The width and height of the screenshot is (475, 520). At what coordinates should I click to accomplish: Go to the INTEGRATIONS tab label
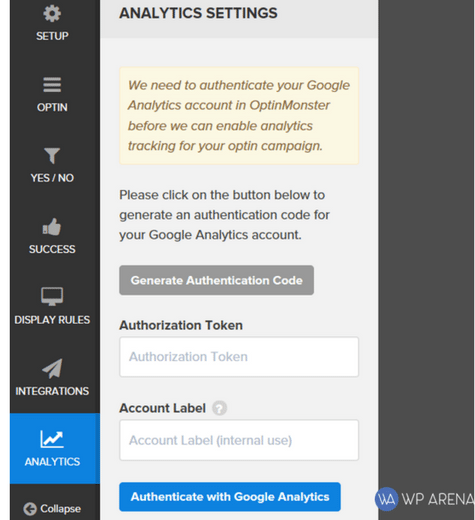point(52,391)
